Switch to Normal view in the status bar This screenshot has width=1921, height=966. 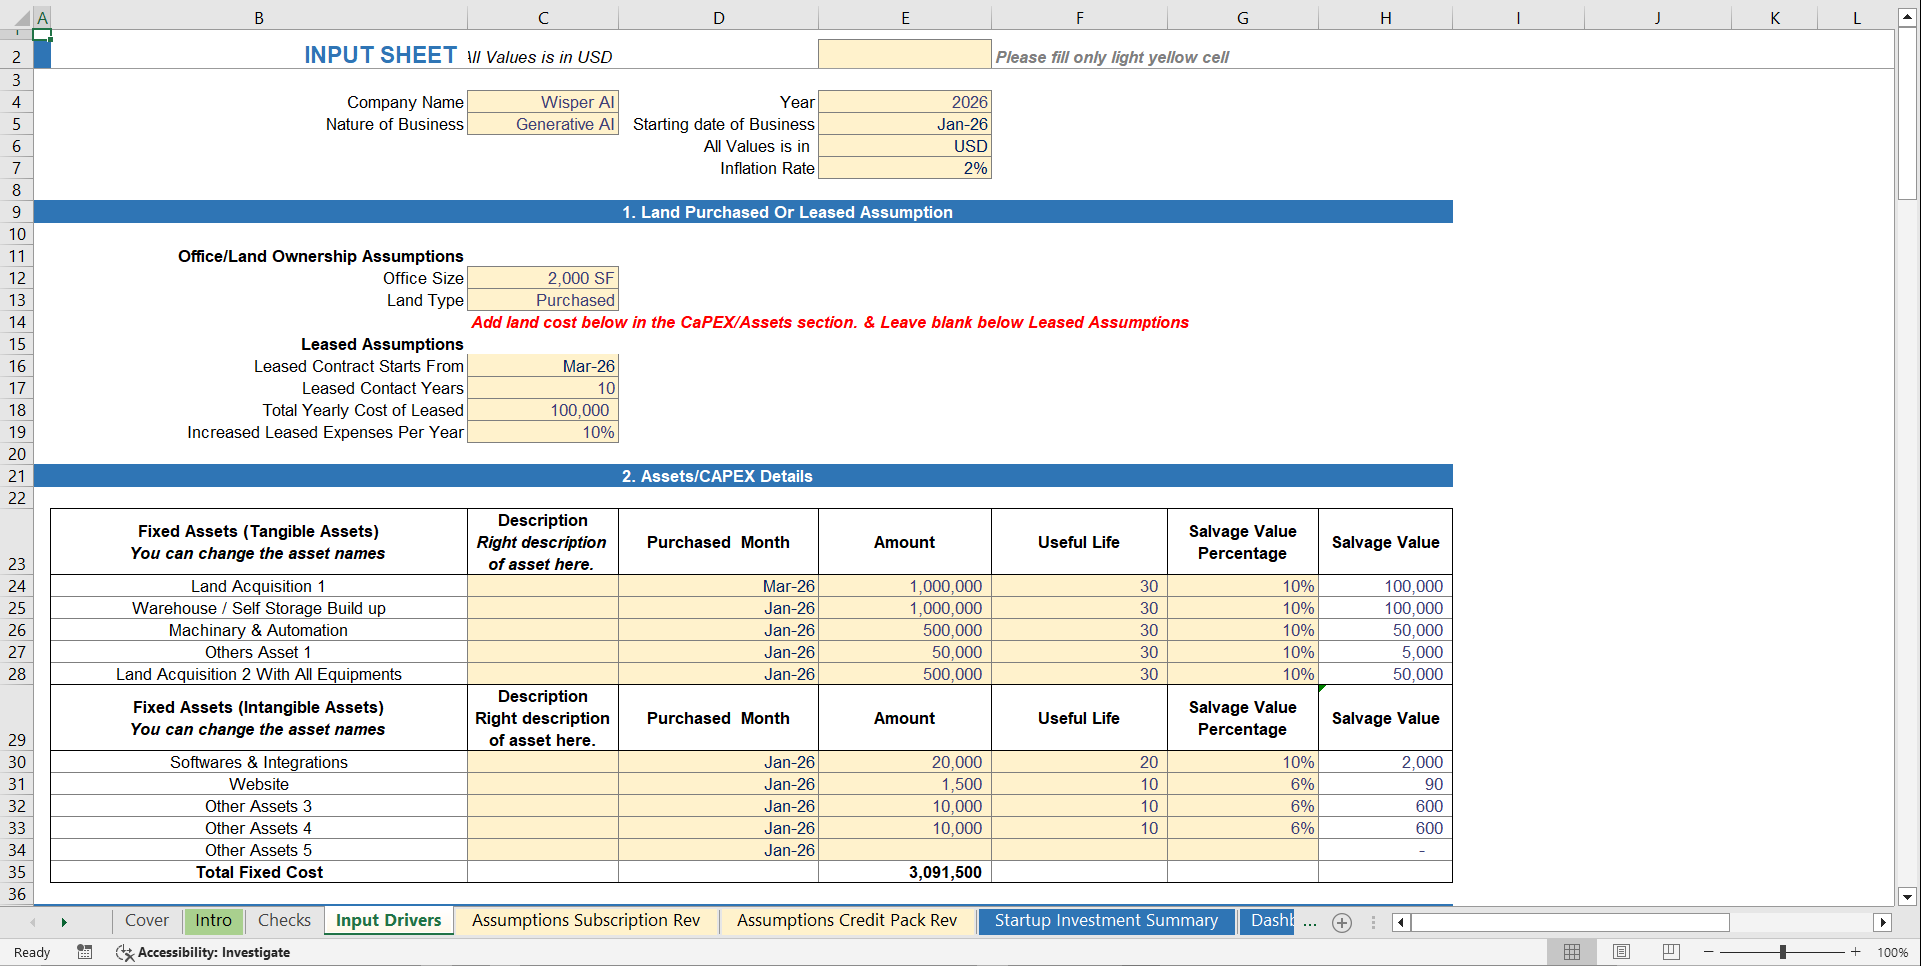tap(1571, 952)
